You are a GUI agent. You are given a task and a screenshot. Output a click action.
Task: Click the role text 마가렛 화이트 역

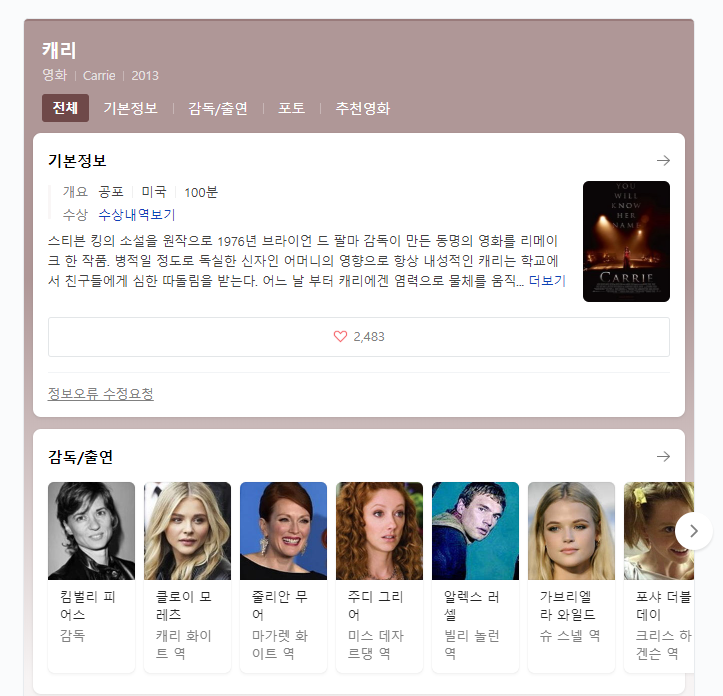point(279,644)
